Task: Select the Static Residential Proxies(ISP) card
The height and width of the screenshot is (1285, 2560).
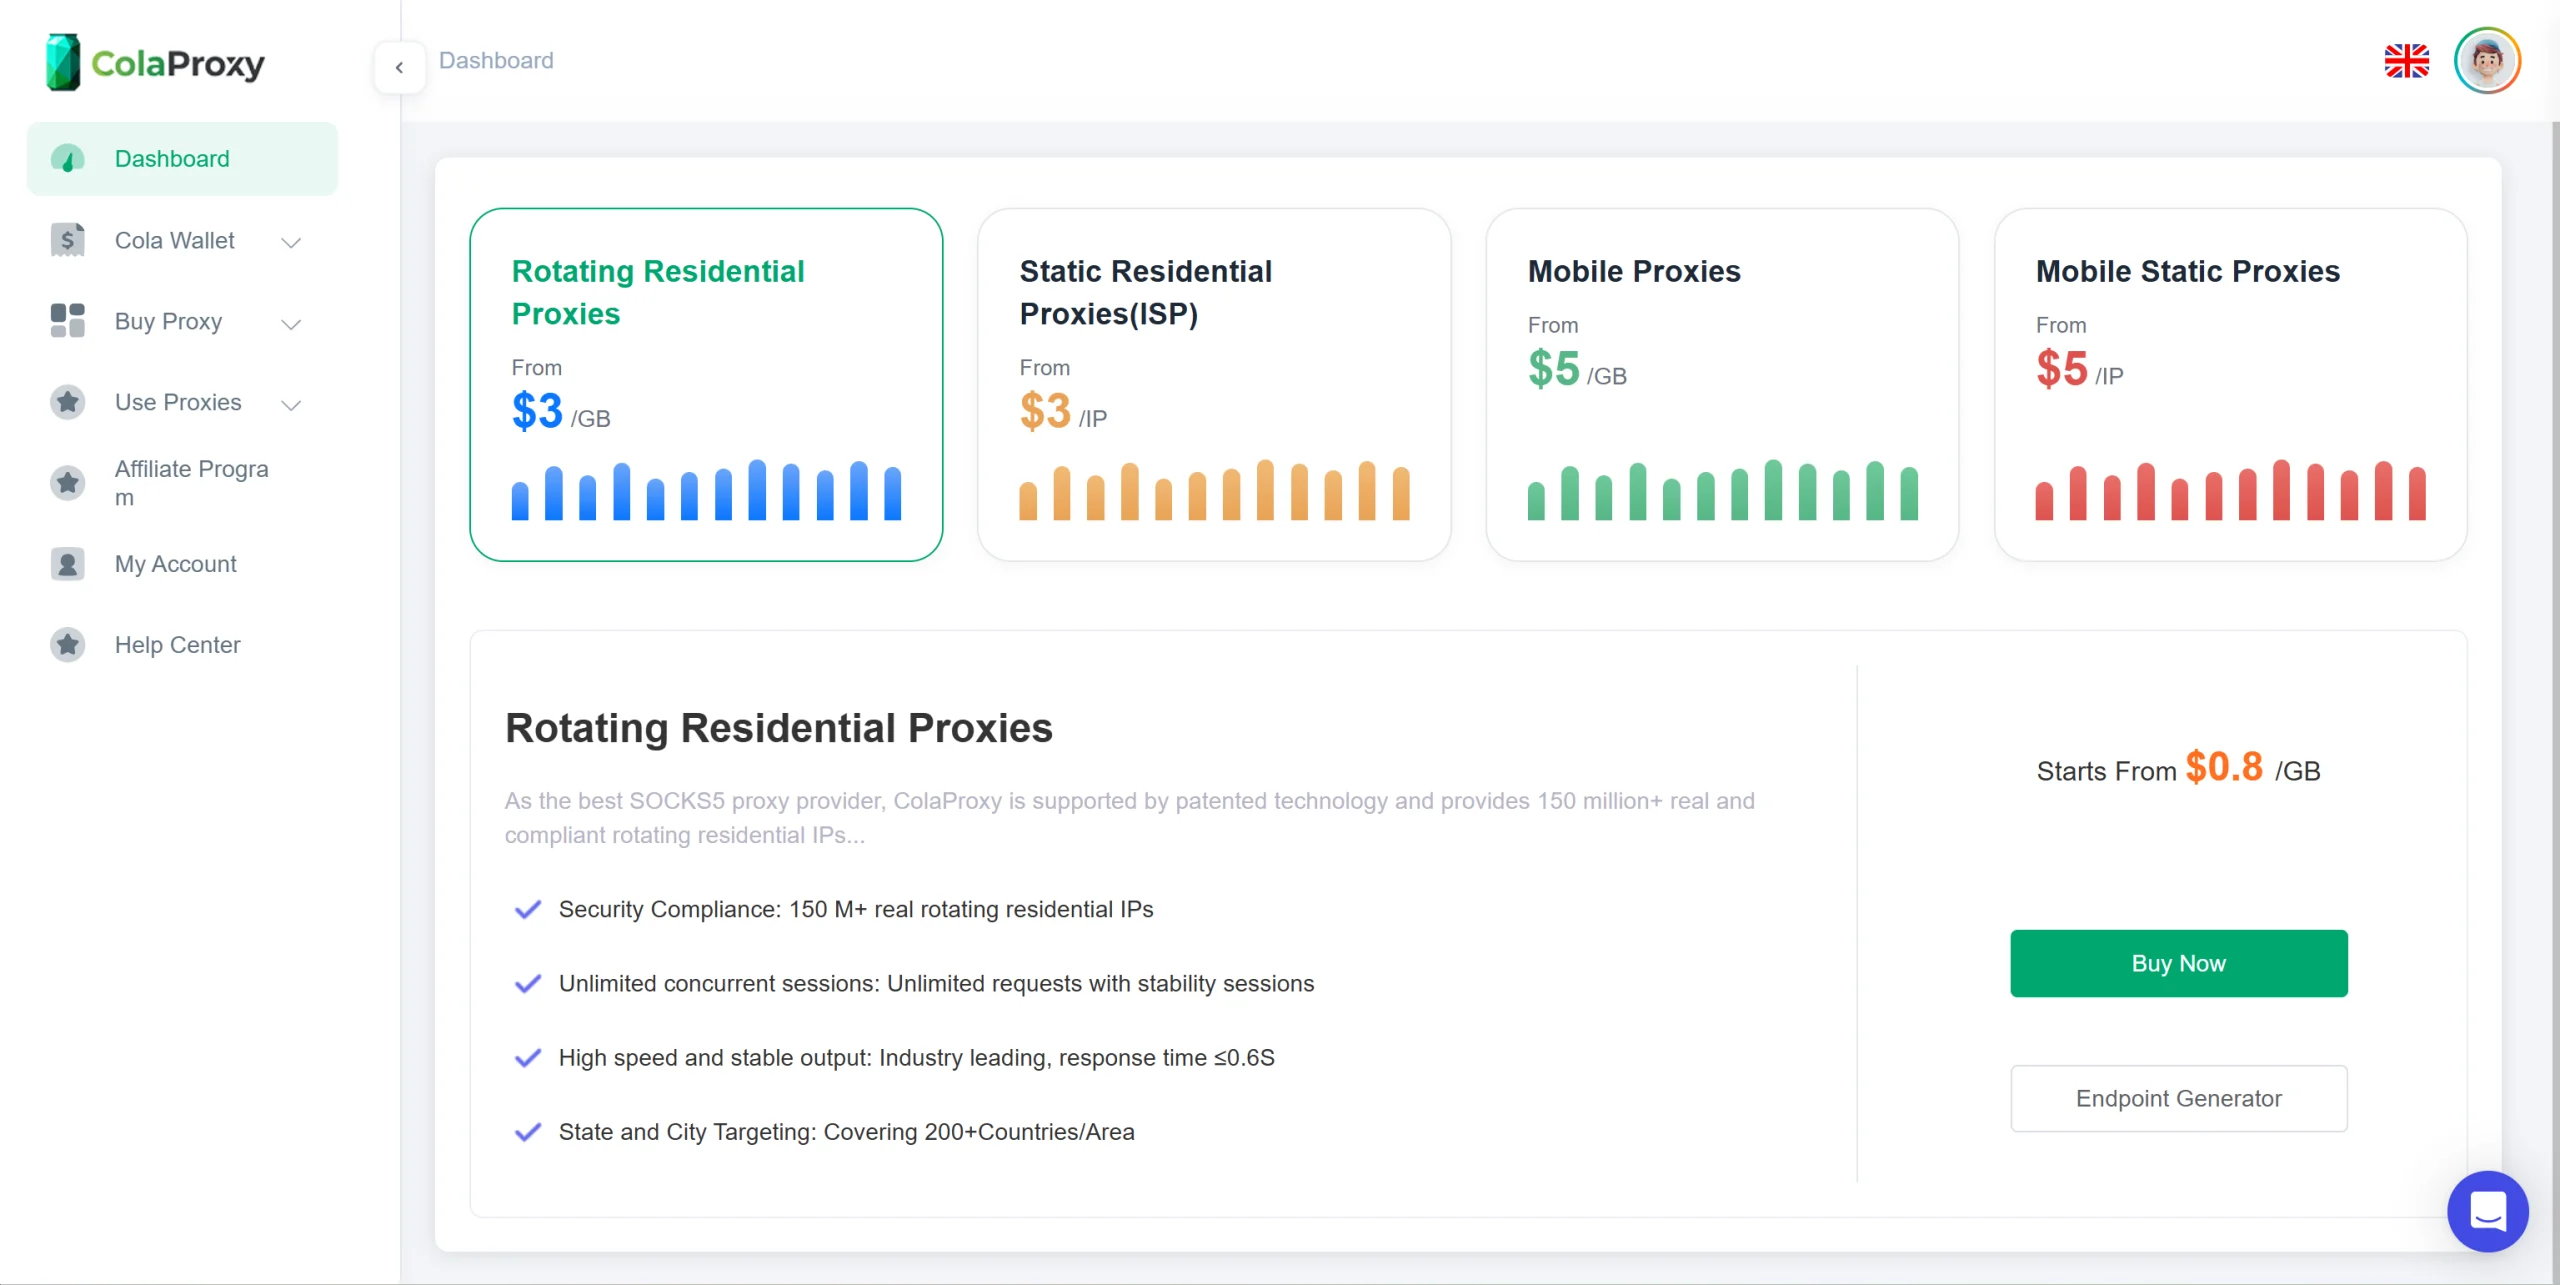Action: click(x=1214, y=384)
